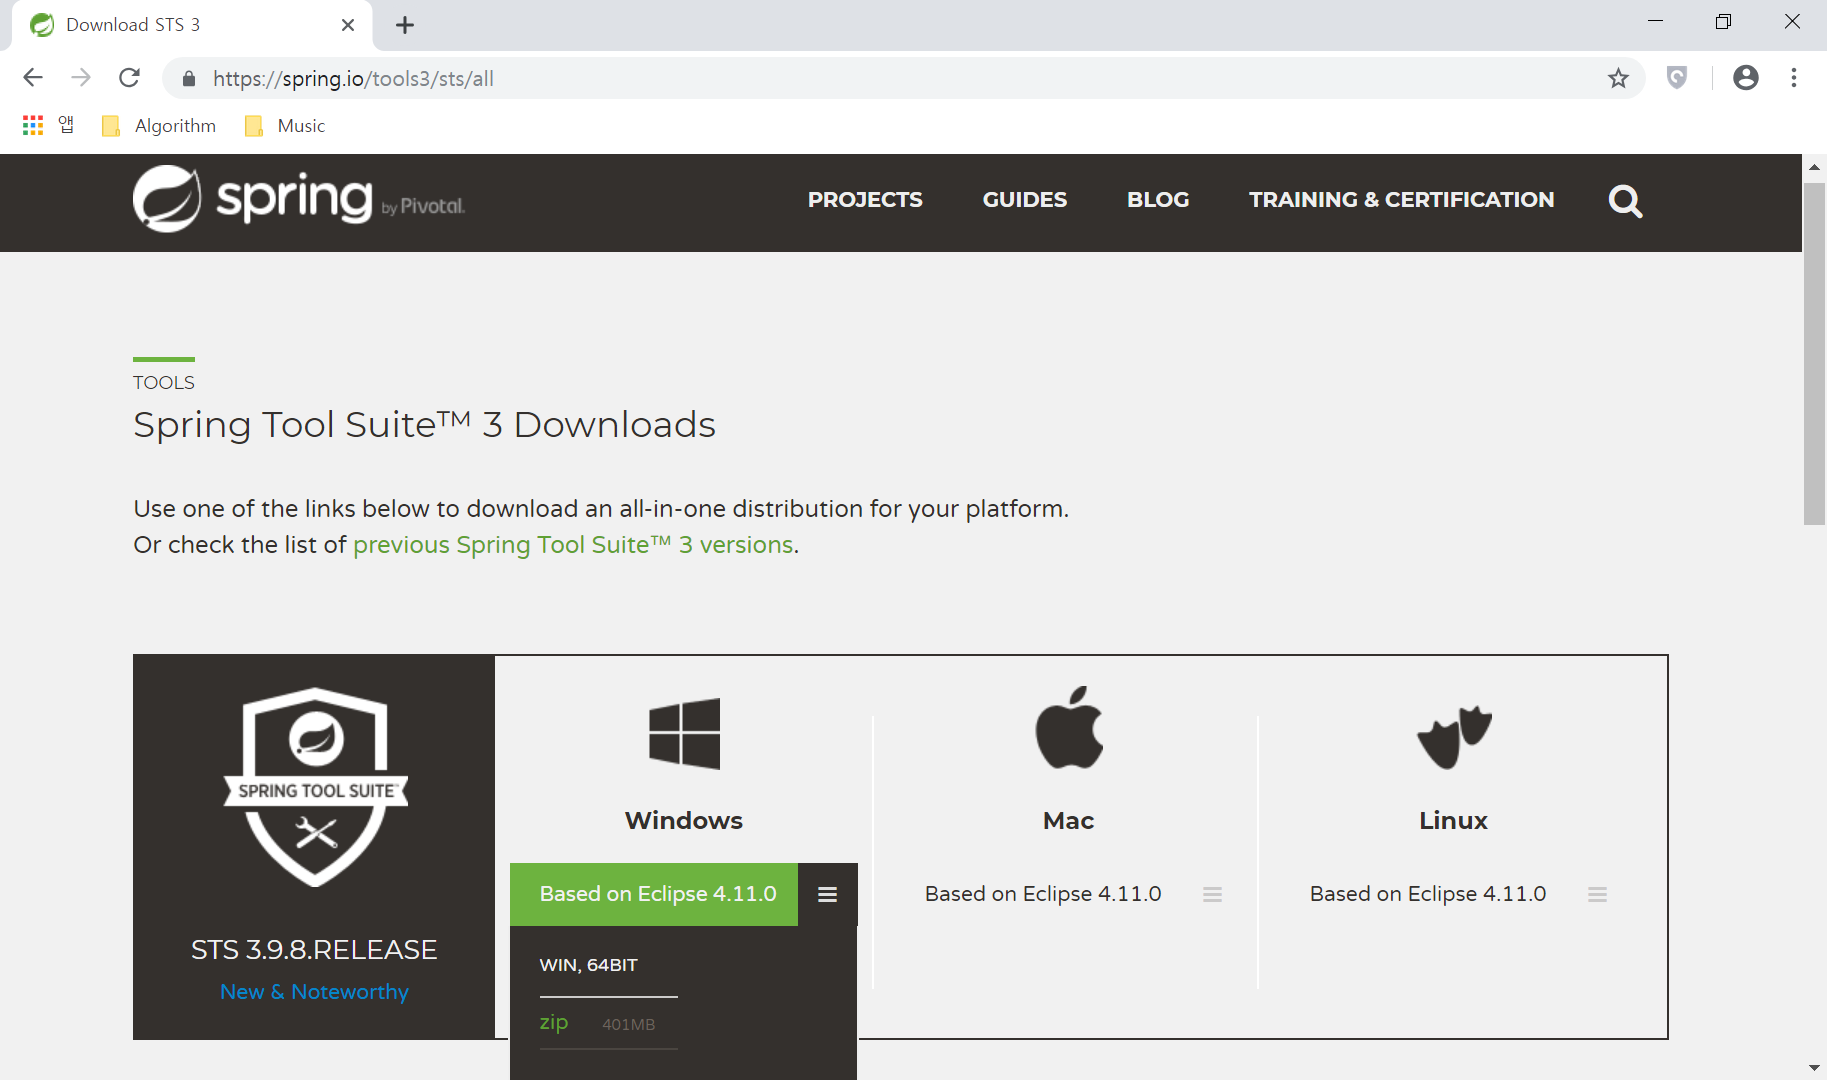This screenshot has height=1080, width=1827.
Task: Close the Download STS 3 tab
Action: pos(348,25)
